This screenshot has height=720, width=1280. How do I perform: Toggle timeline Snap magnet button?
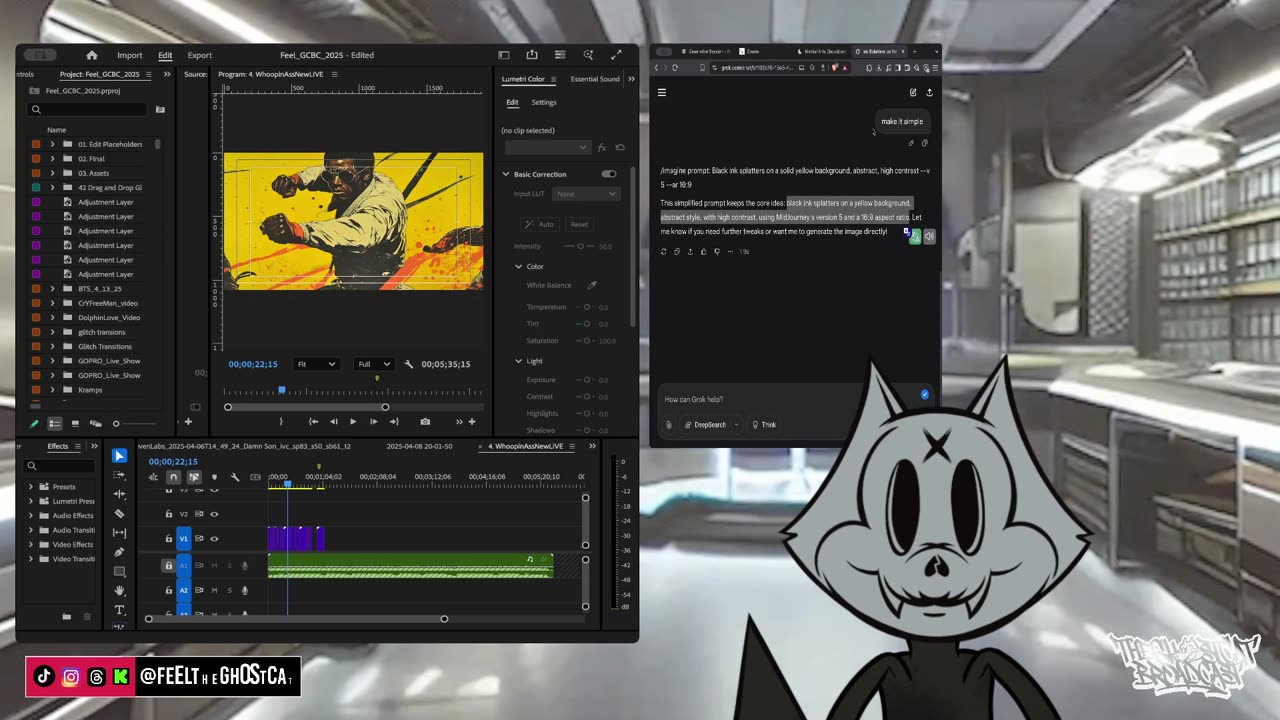(174, 477)
